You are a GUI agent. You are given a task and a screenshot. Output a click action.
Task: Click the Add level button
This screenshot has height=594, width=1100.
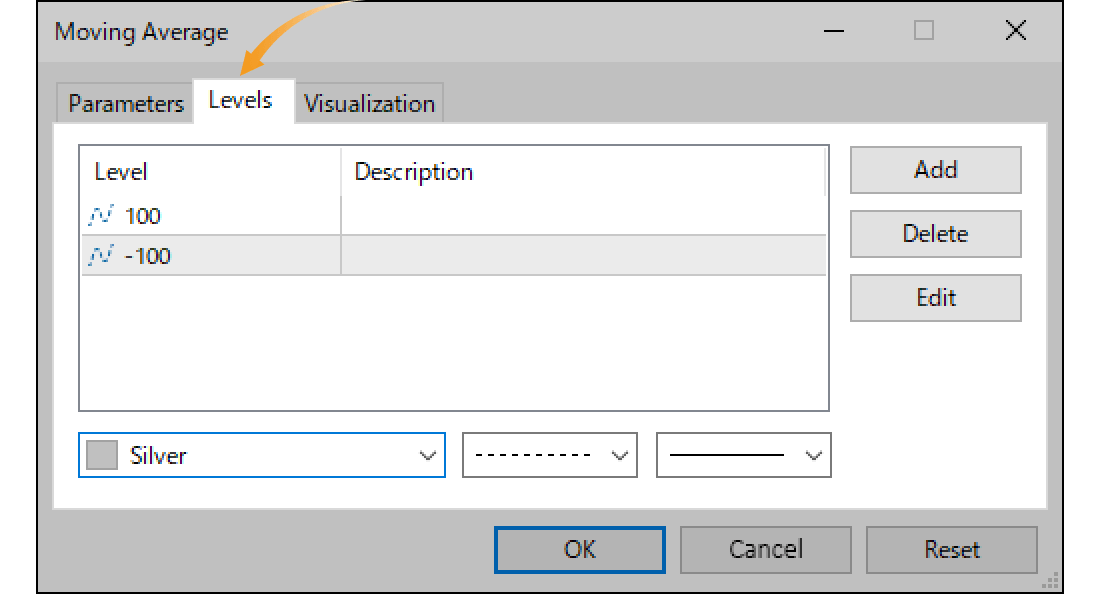[935, 170]
